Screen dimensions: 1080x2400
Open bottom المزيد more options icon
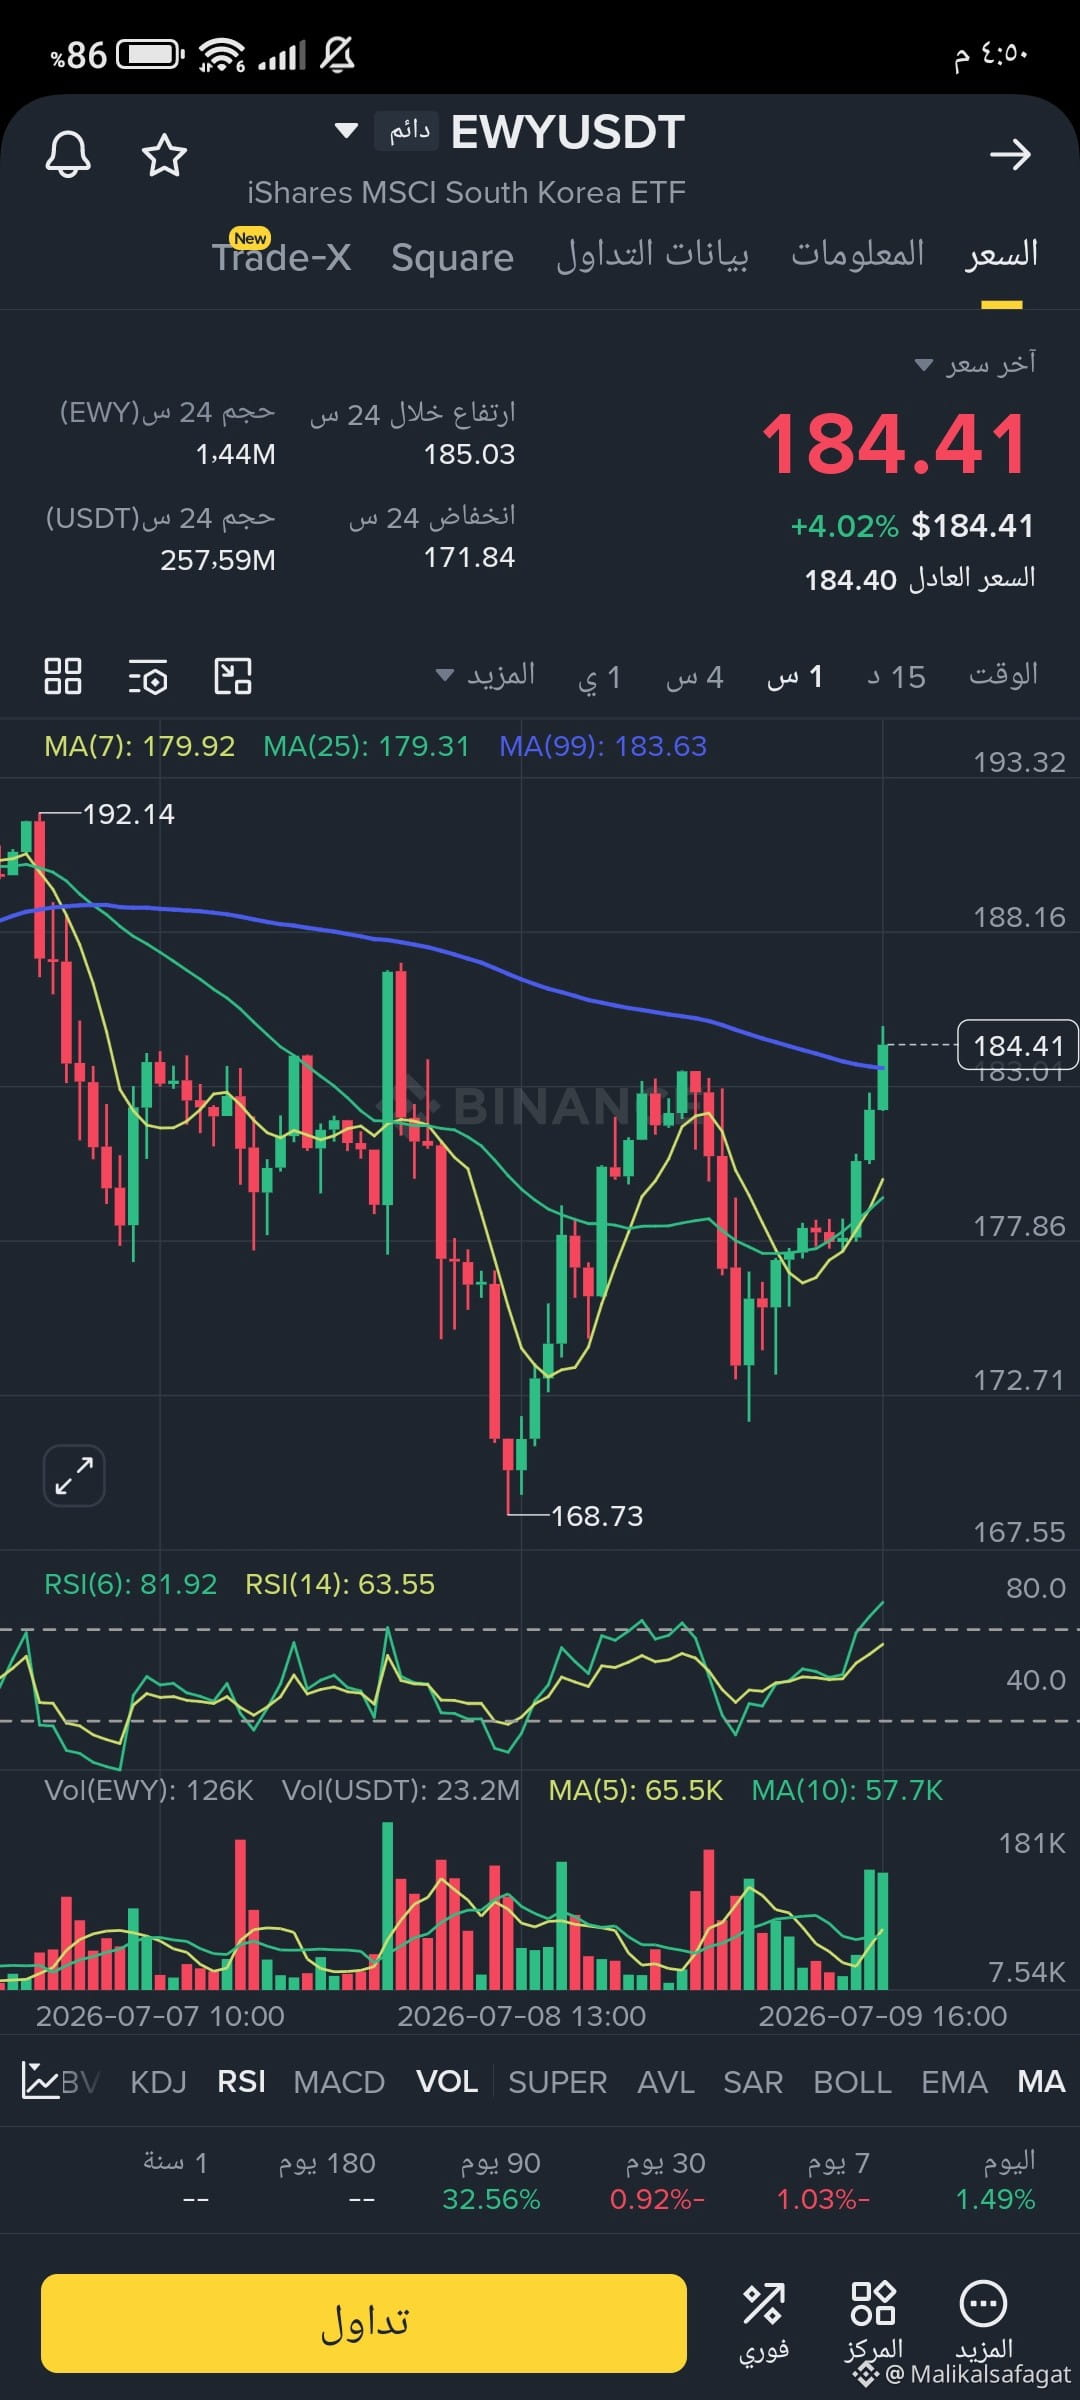[984, 2321]
